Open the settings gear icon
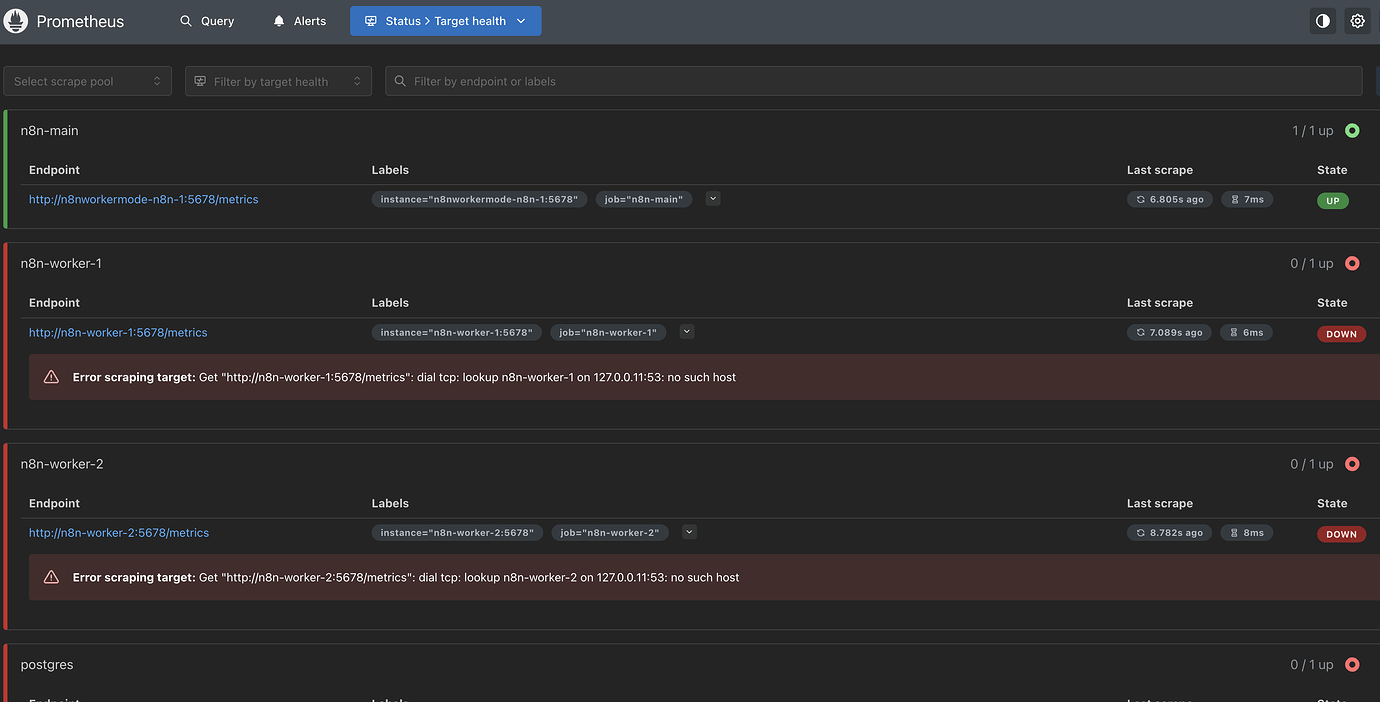Viewport: 1380px width, 702px height. (1357, 20)
